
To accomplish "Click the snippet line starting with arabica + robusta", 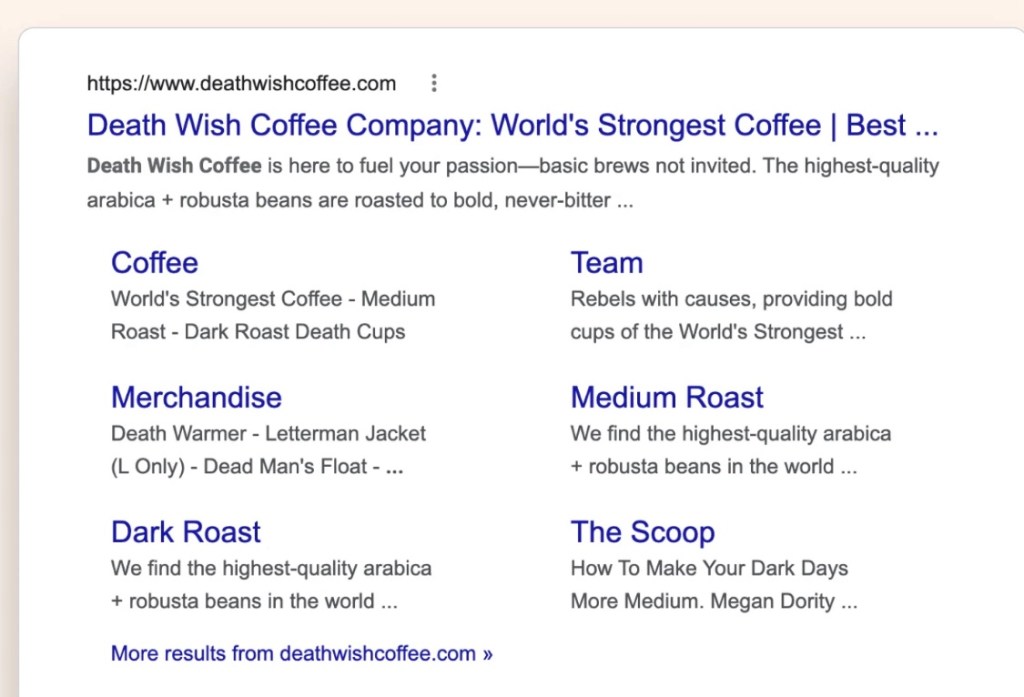I will [360, 200].
